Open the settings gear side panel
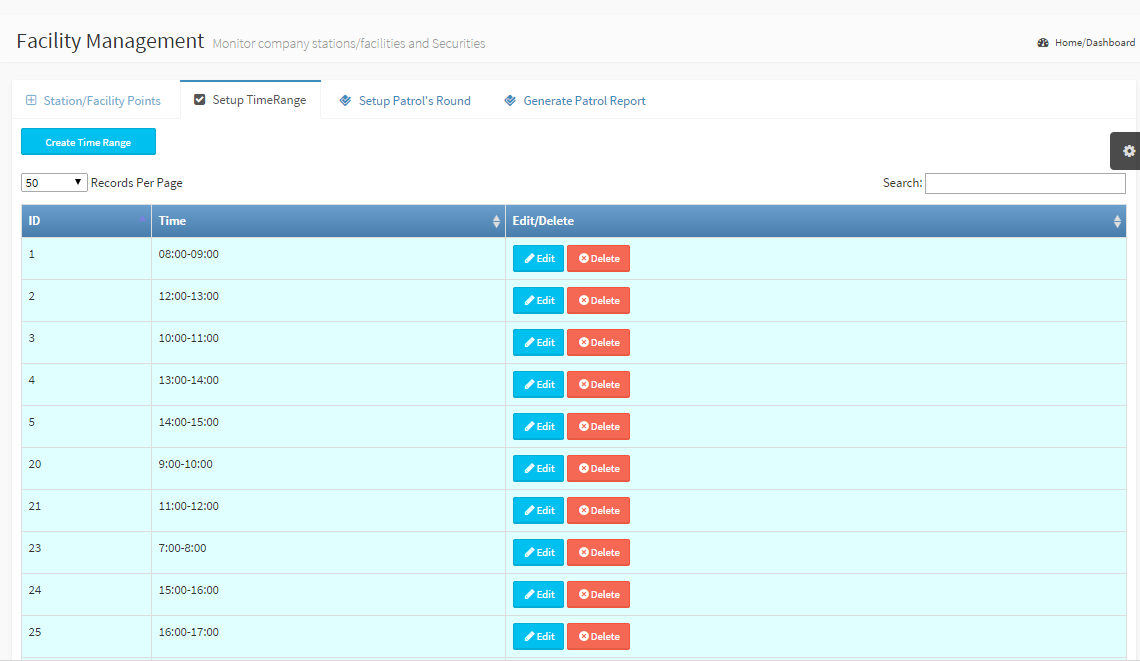The image size is (1140, 661). [1128, 151]
